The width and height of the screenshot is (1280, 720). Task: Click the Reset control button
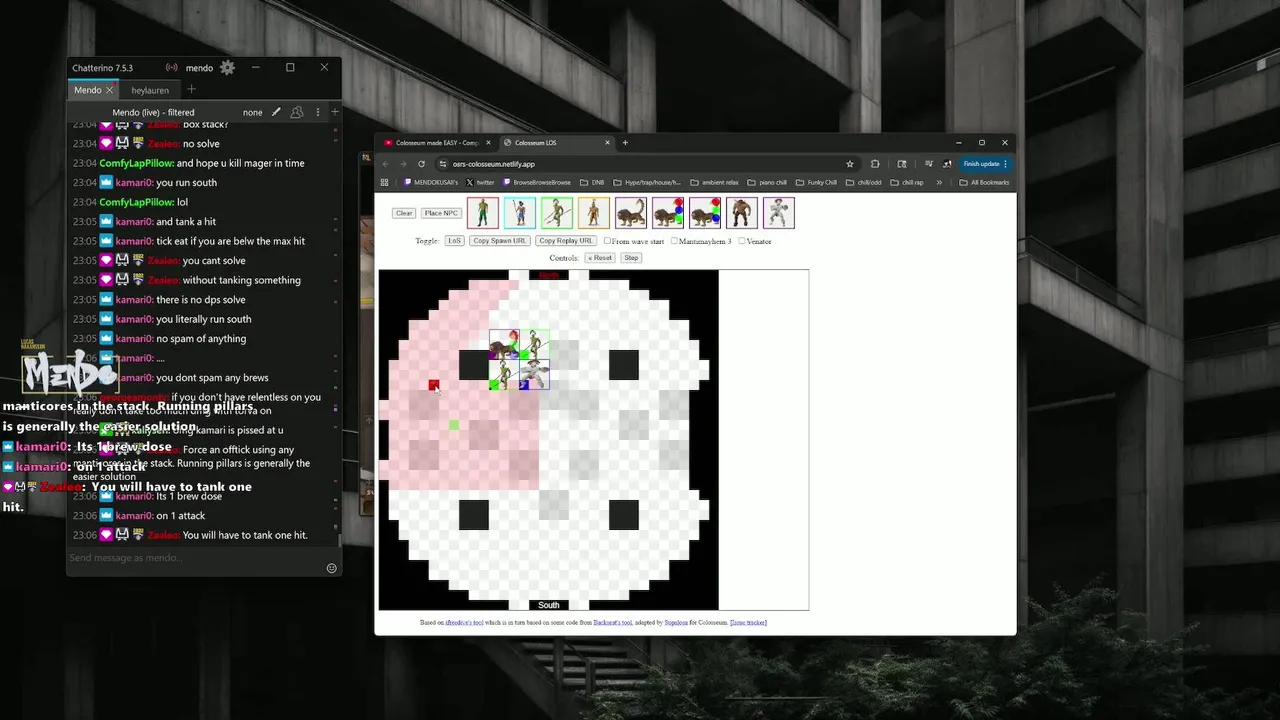[600, 258]
